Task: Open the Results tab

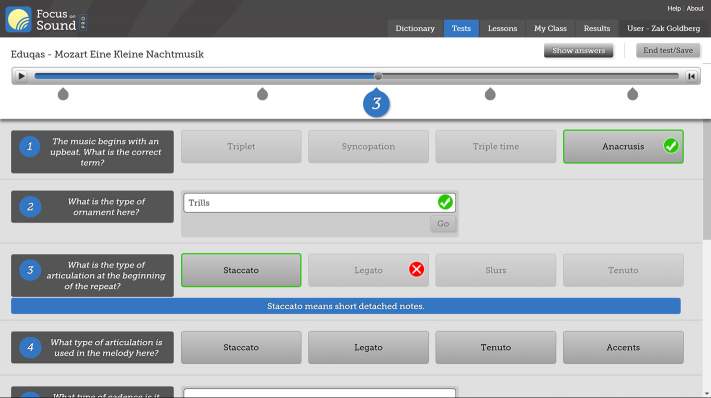Action: [x=597, y=29]
